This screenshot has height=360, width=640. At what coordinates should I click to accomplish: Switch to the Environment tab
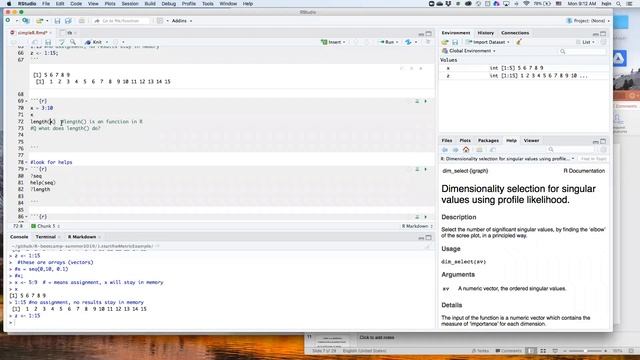pyautogui.click(x=456, y=33)
